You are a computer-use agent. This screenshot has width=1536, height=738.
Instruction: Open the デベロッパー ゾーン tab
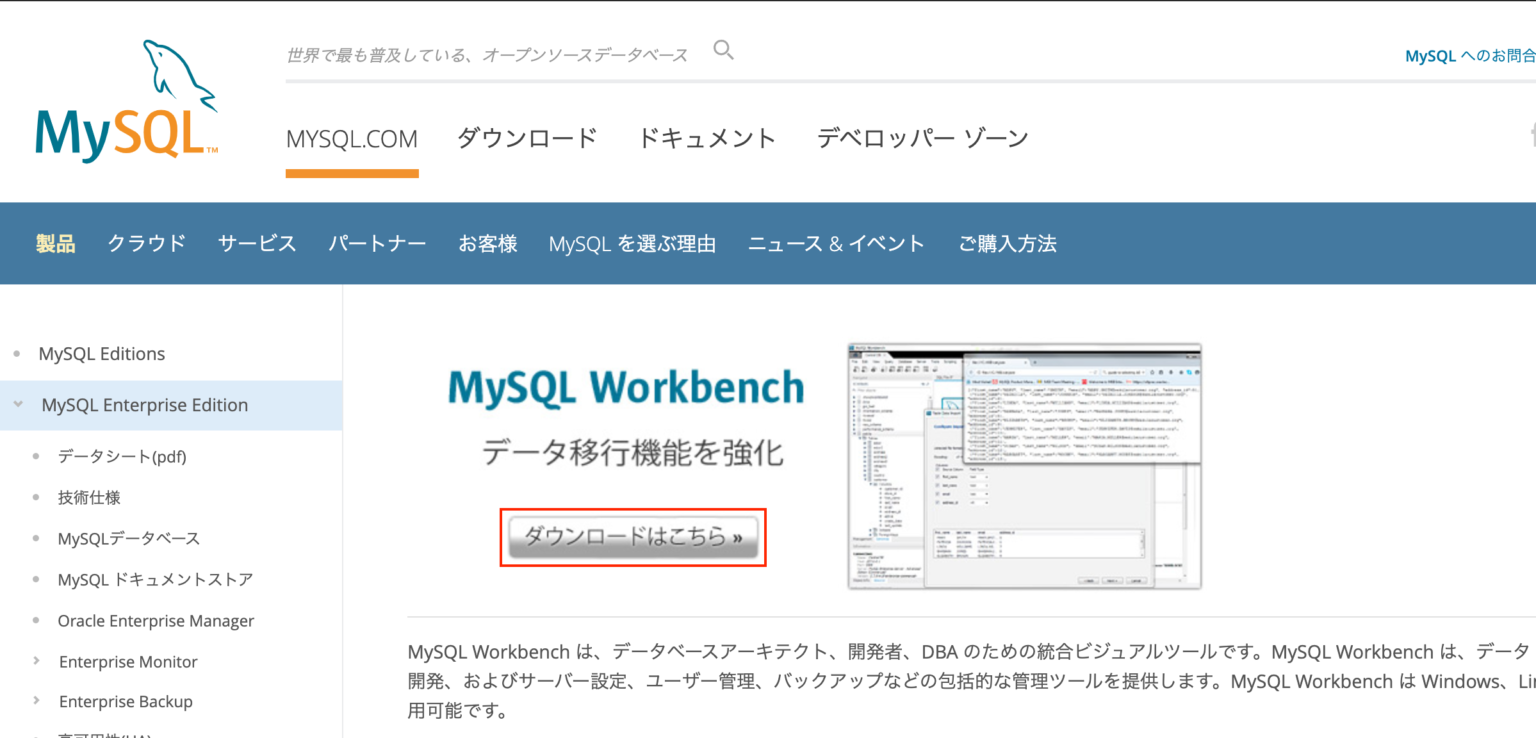pyautogui.click(x=922, y=139)
